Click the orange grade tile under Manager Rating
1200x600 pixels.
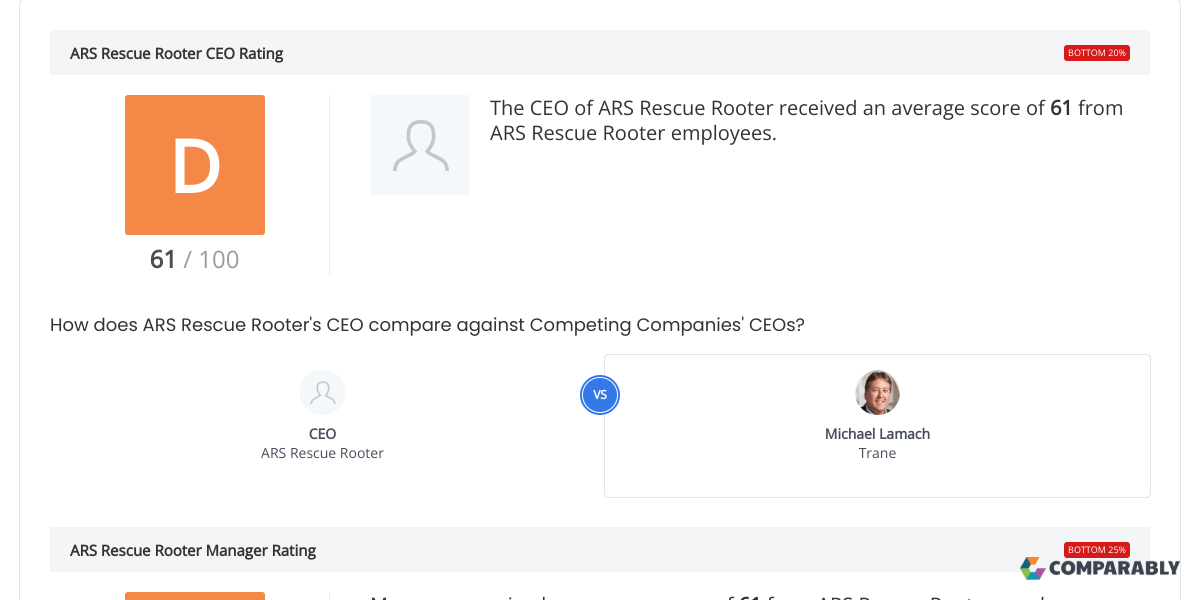(195, 596)
